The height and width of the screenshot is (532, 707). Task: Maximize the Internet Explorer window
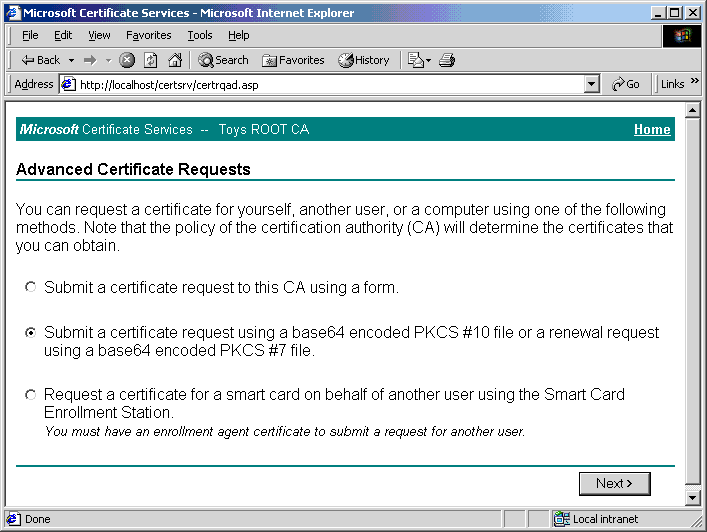click(674, 13)
